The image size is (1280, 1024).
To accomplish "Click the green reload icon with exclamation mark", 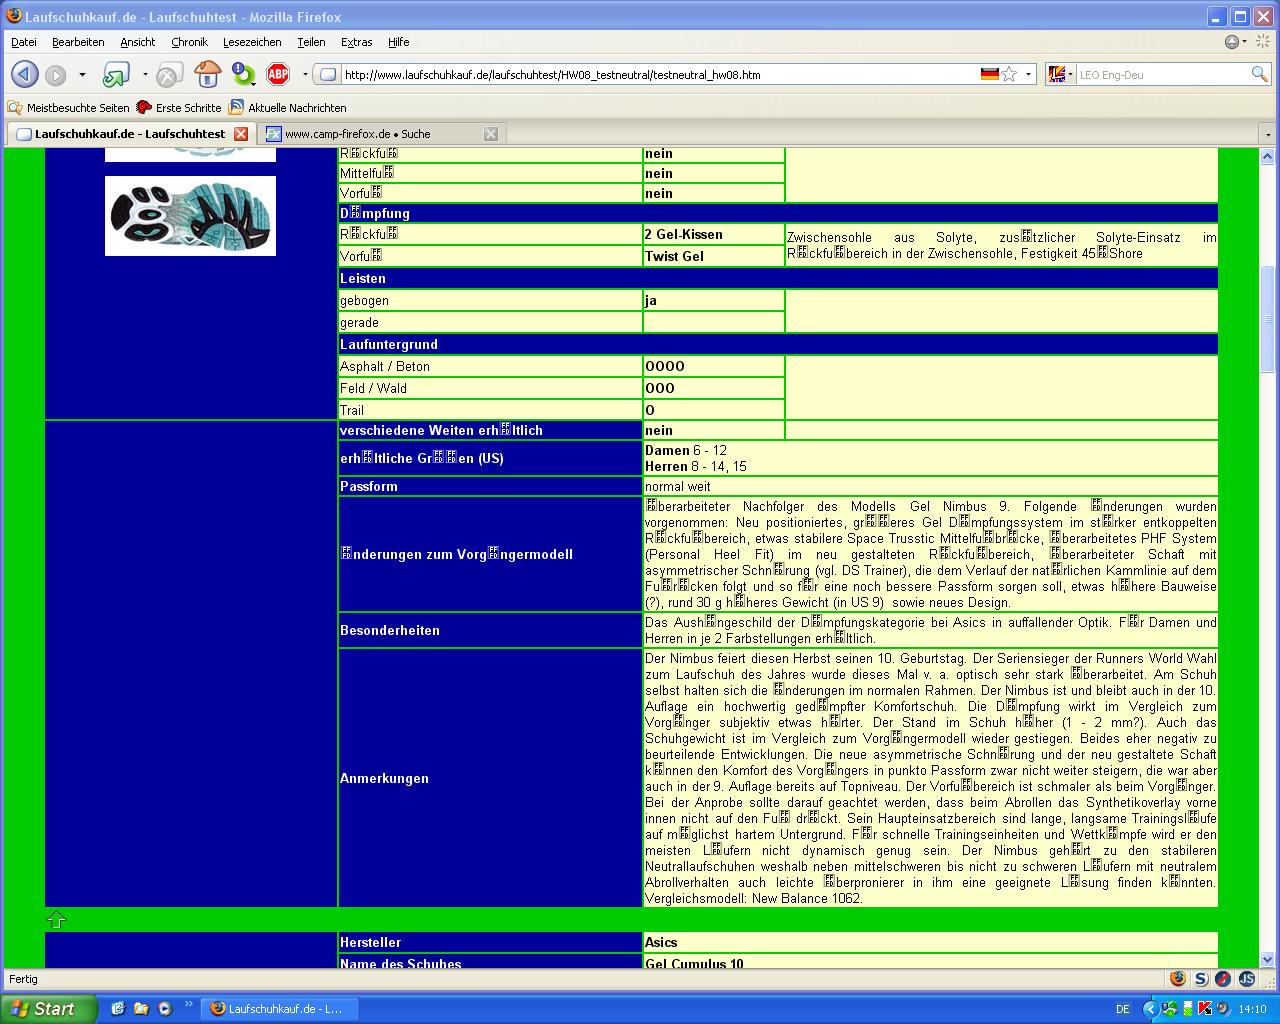I will (x=243, y=75).
